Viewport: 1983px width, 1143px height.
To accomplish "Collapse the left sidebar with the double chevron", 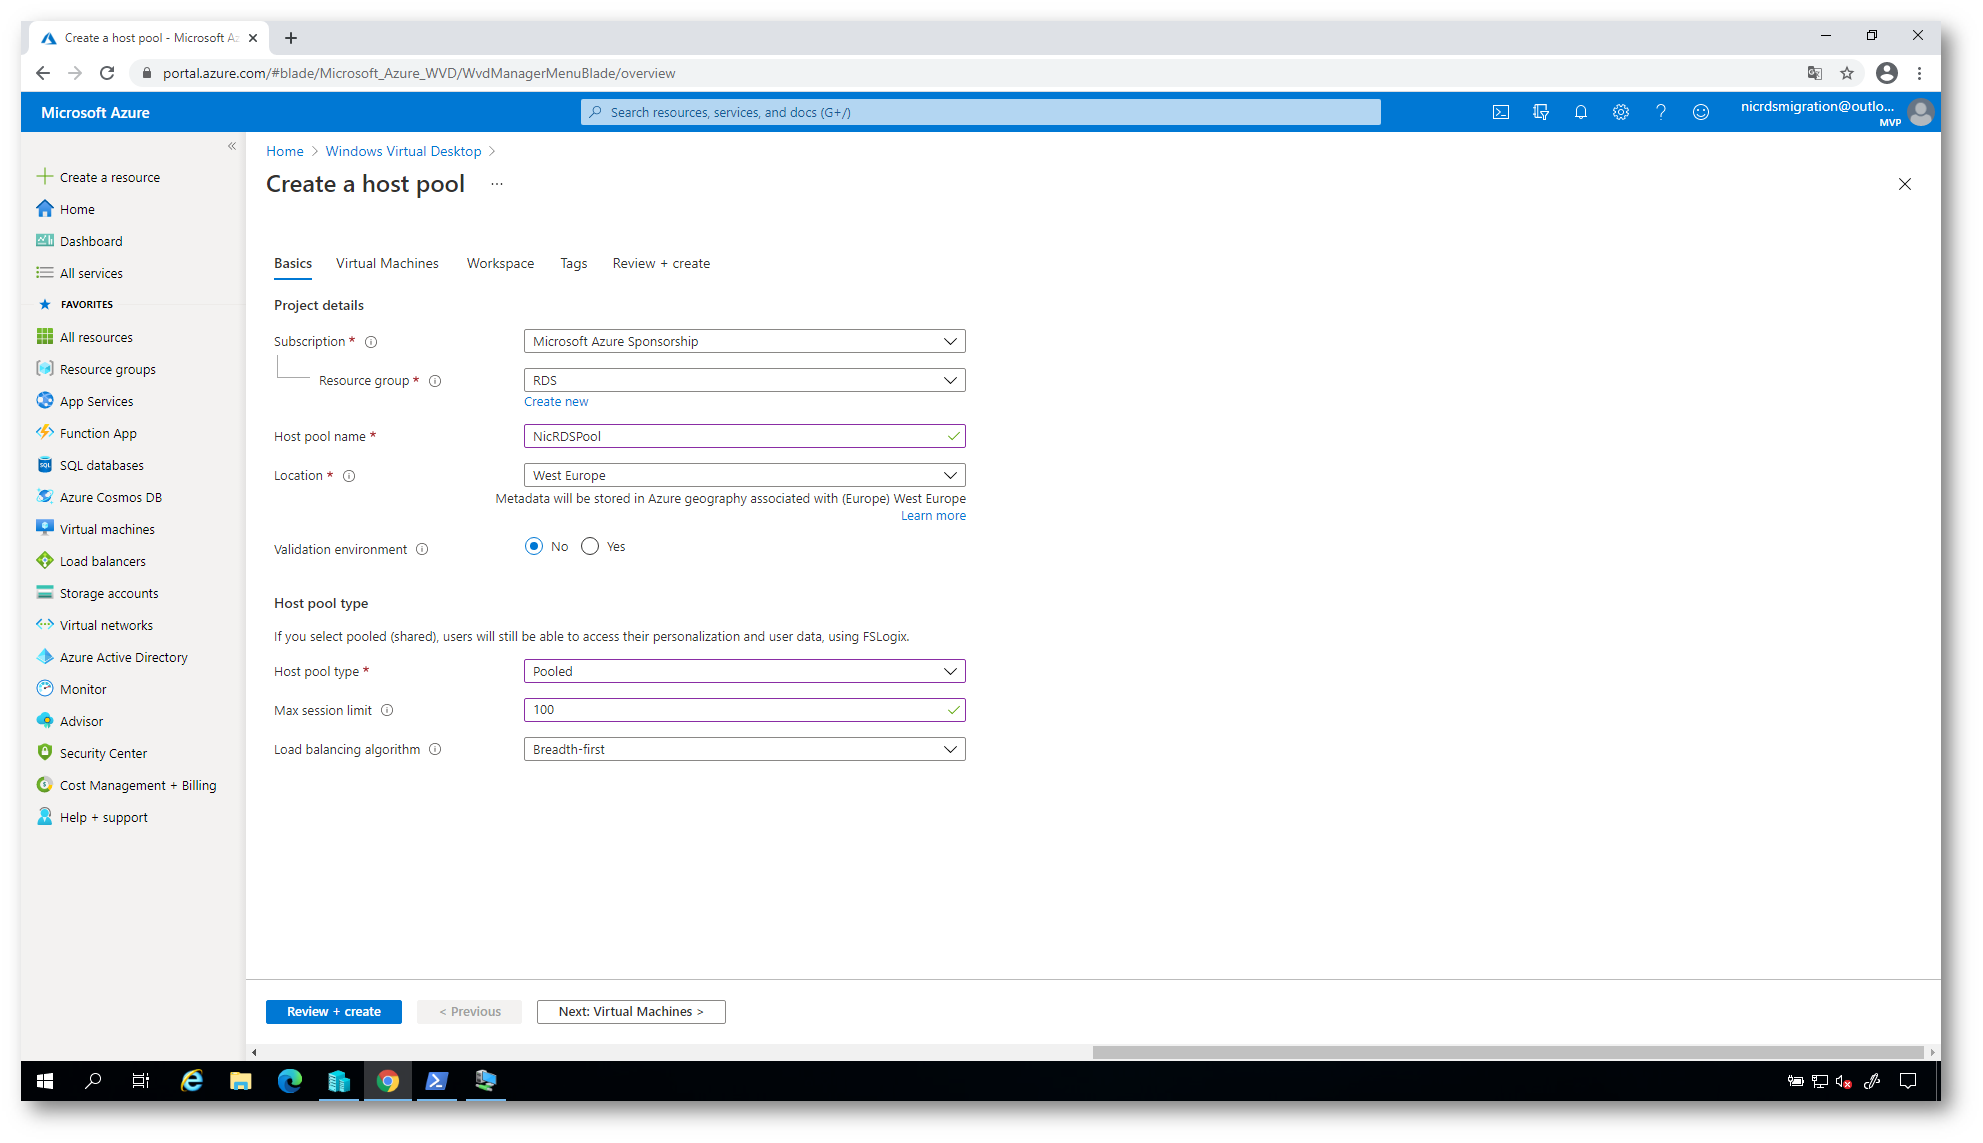I will [x=232, y=146].
